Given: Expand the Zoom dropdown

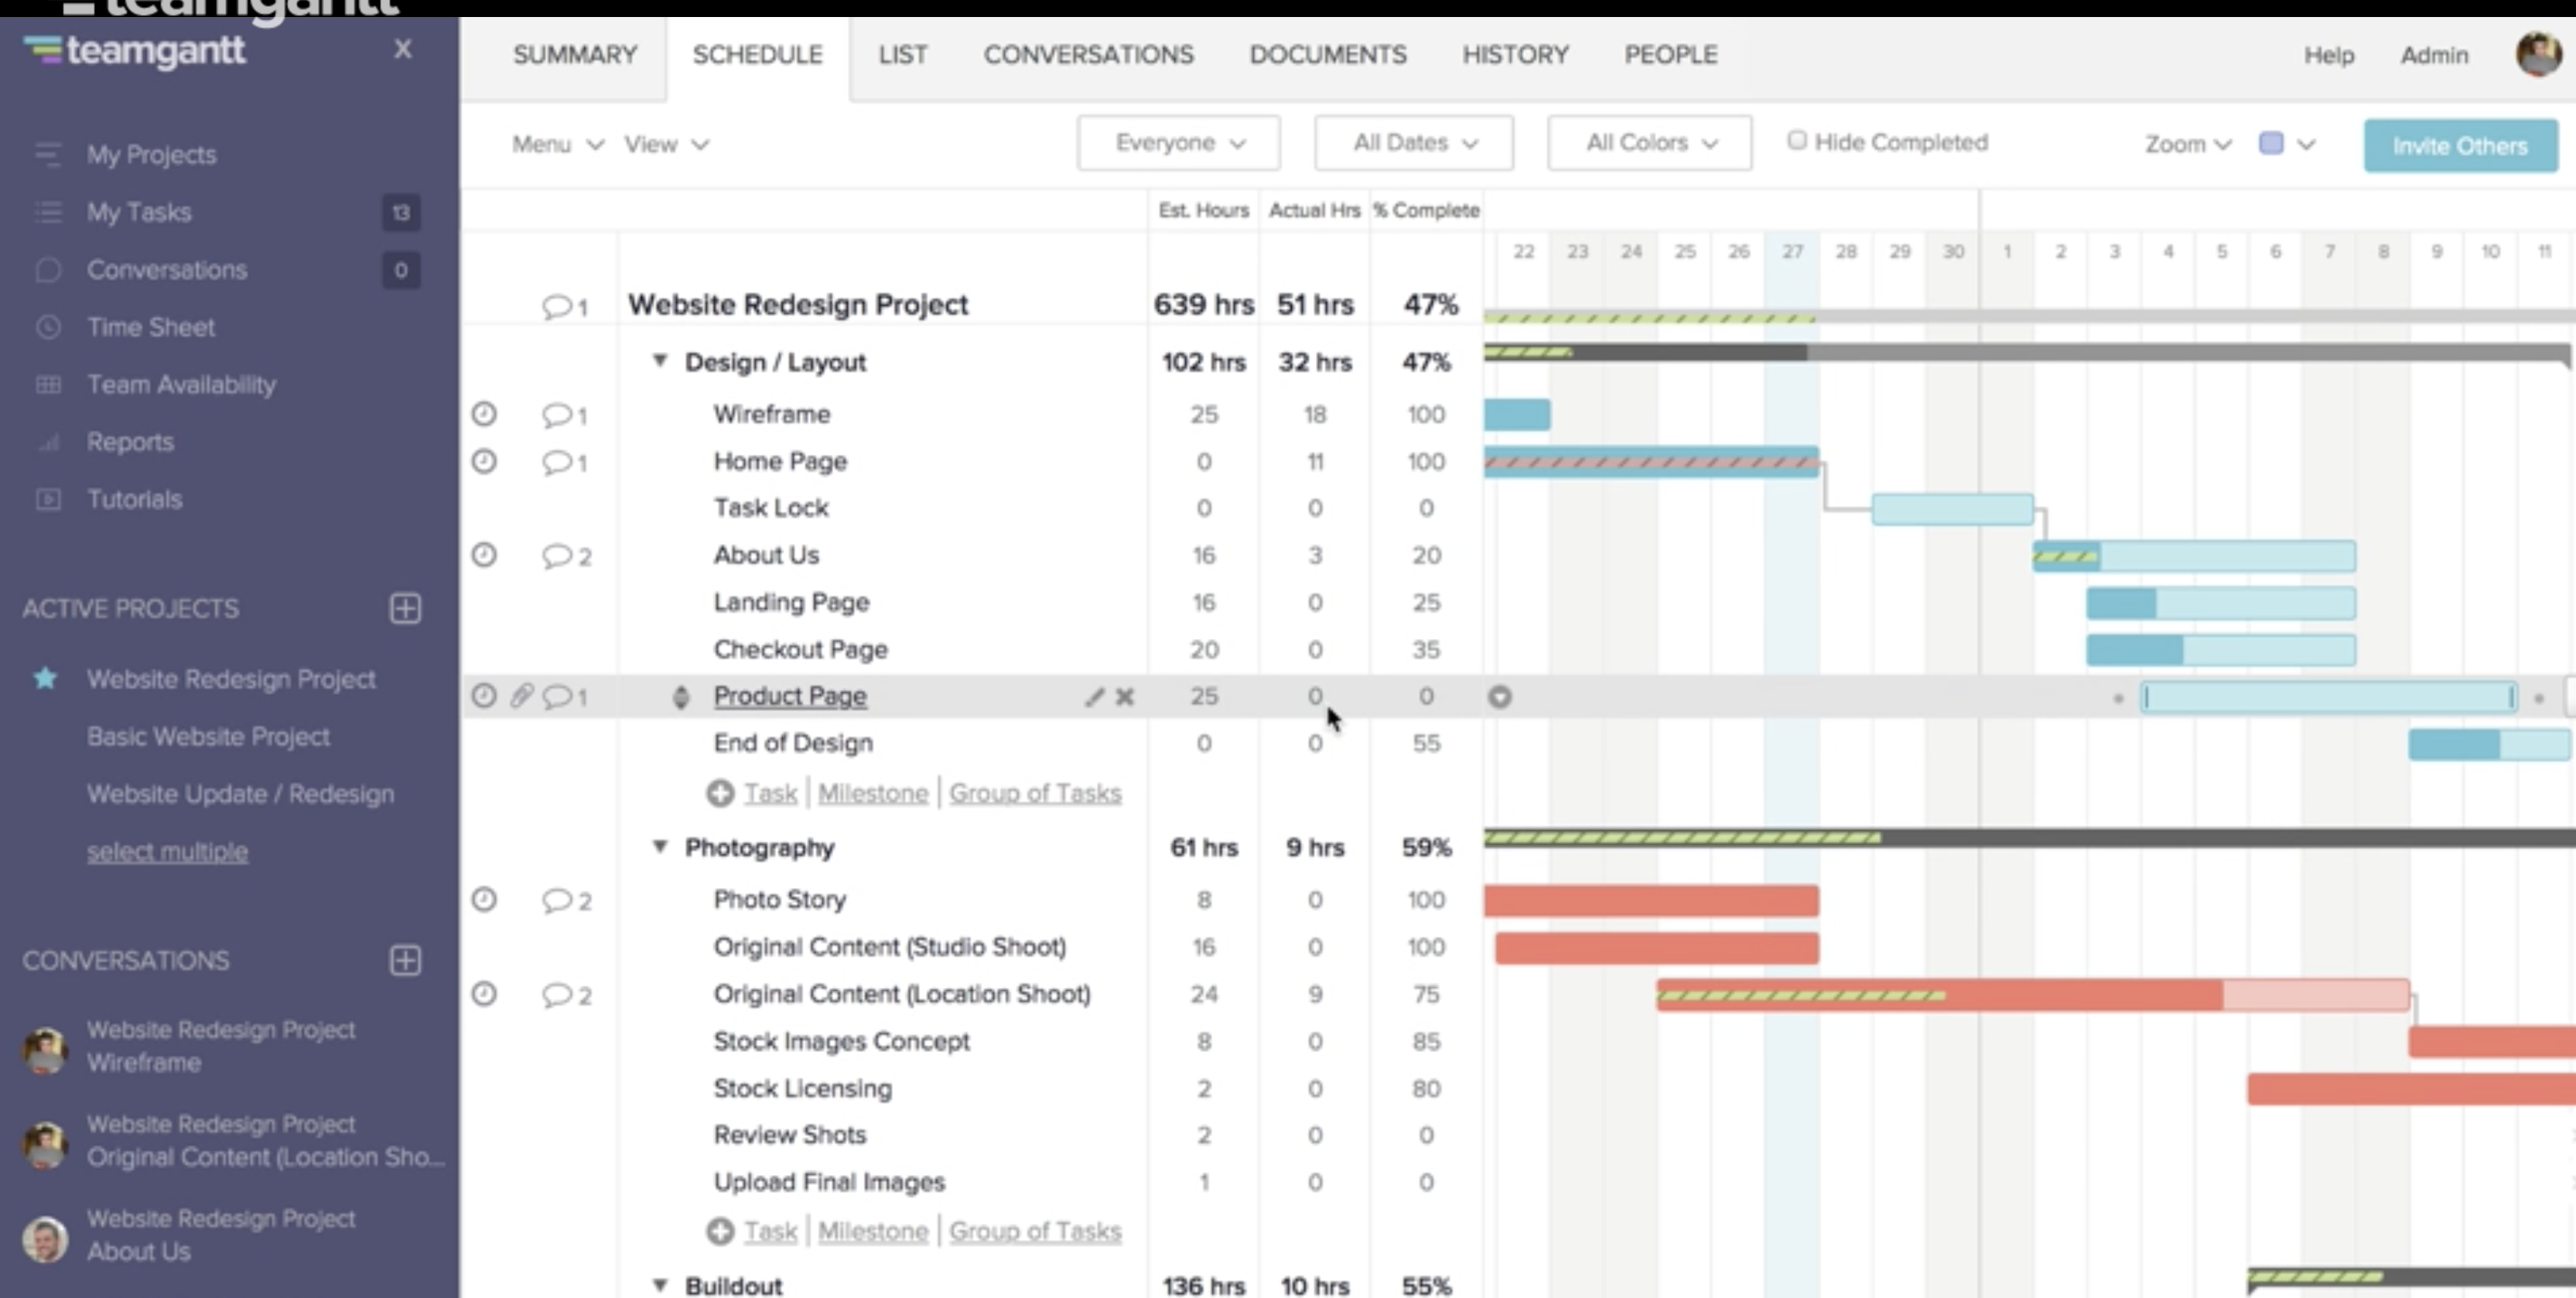Looking at the screenshot, I should click(x=2187, y=144).
